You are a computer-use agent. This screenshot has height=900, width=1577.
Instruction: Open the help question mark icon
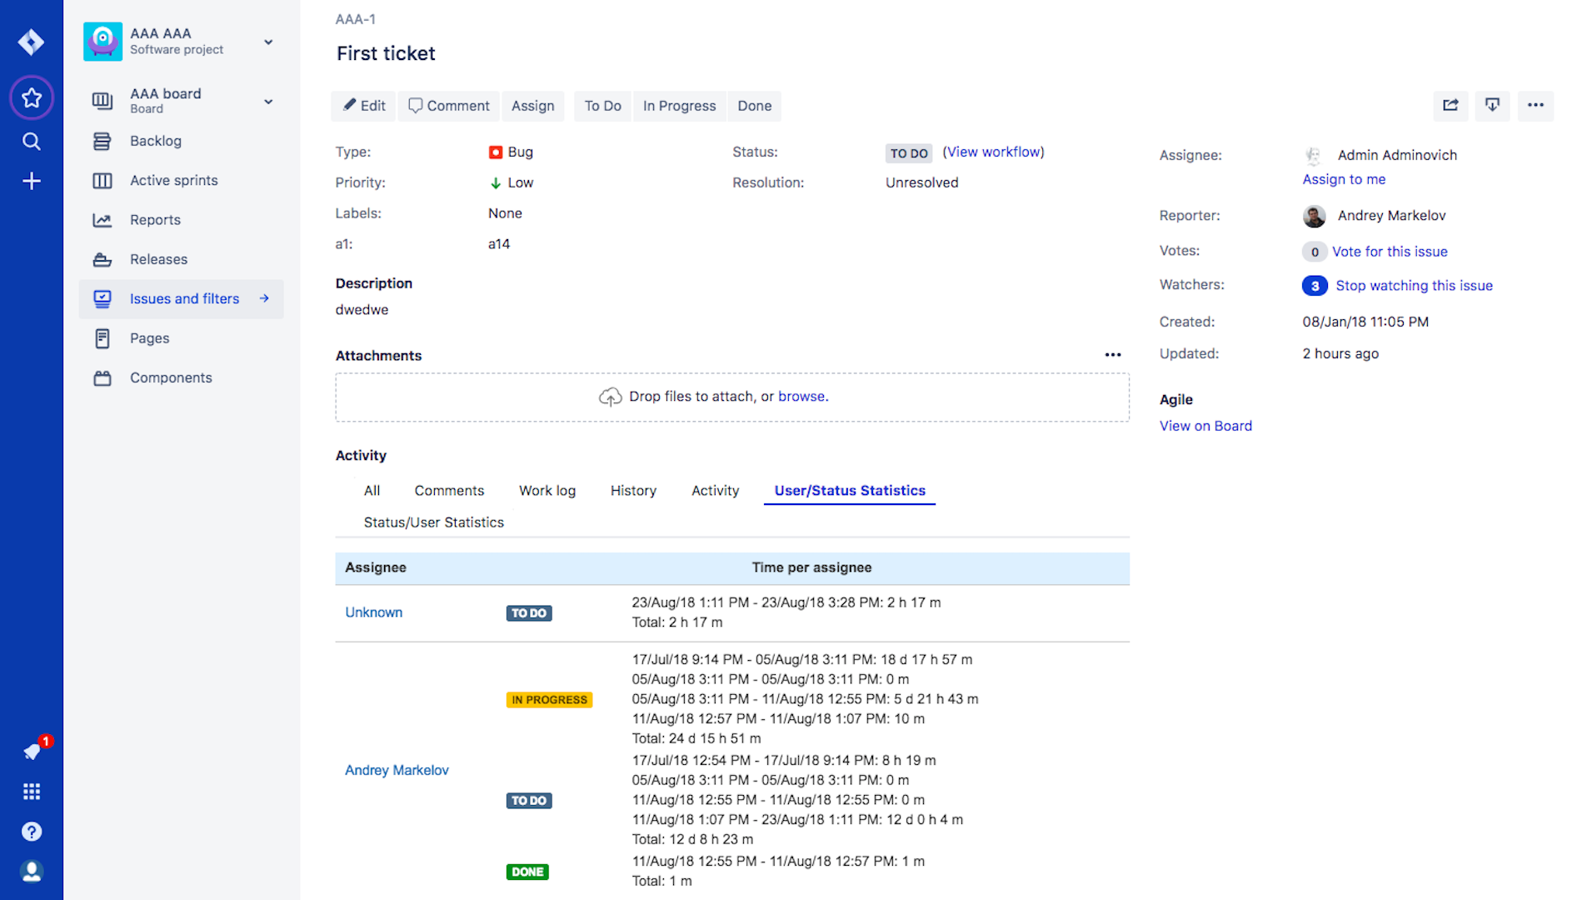point(32,832)
